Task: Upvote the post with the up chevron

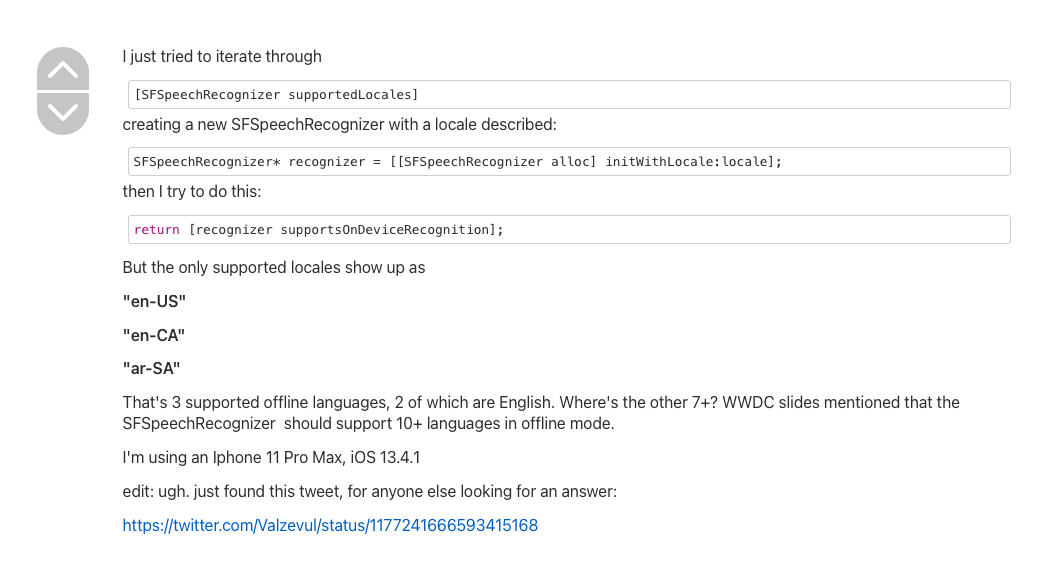Action: 63,70
